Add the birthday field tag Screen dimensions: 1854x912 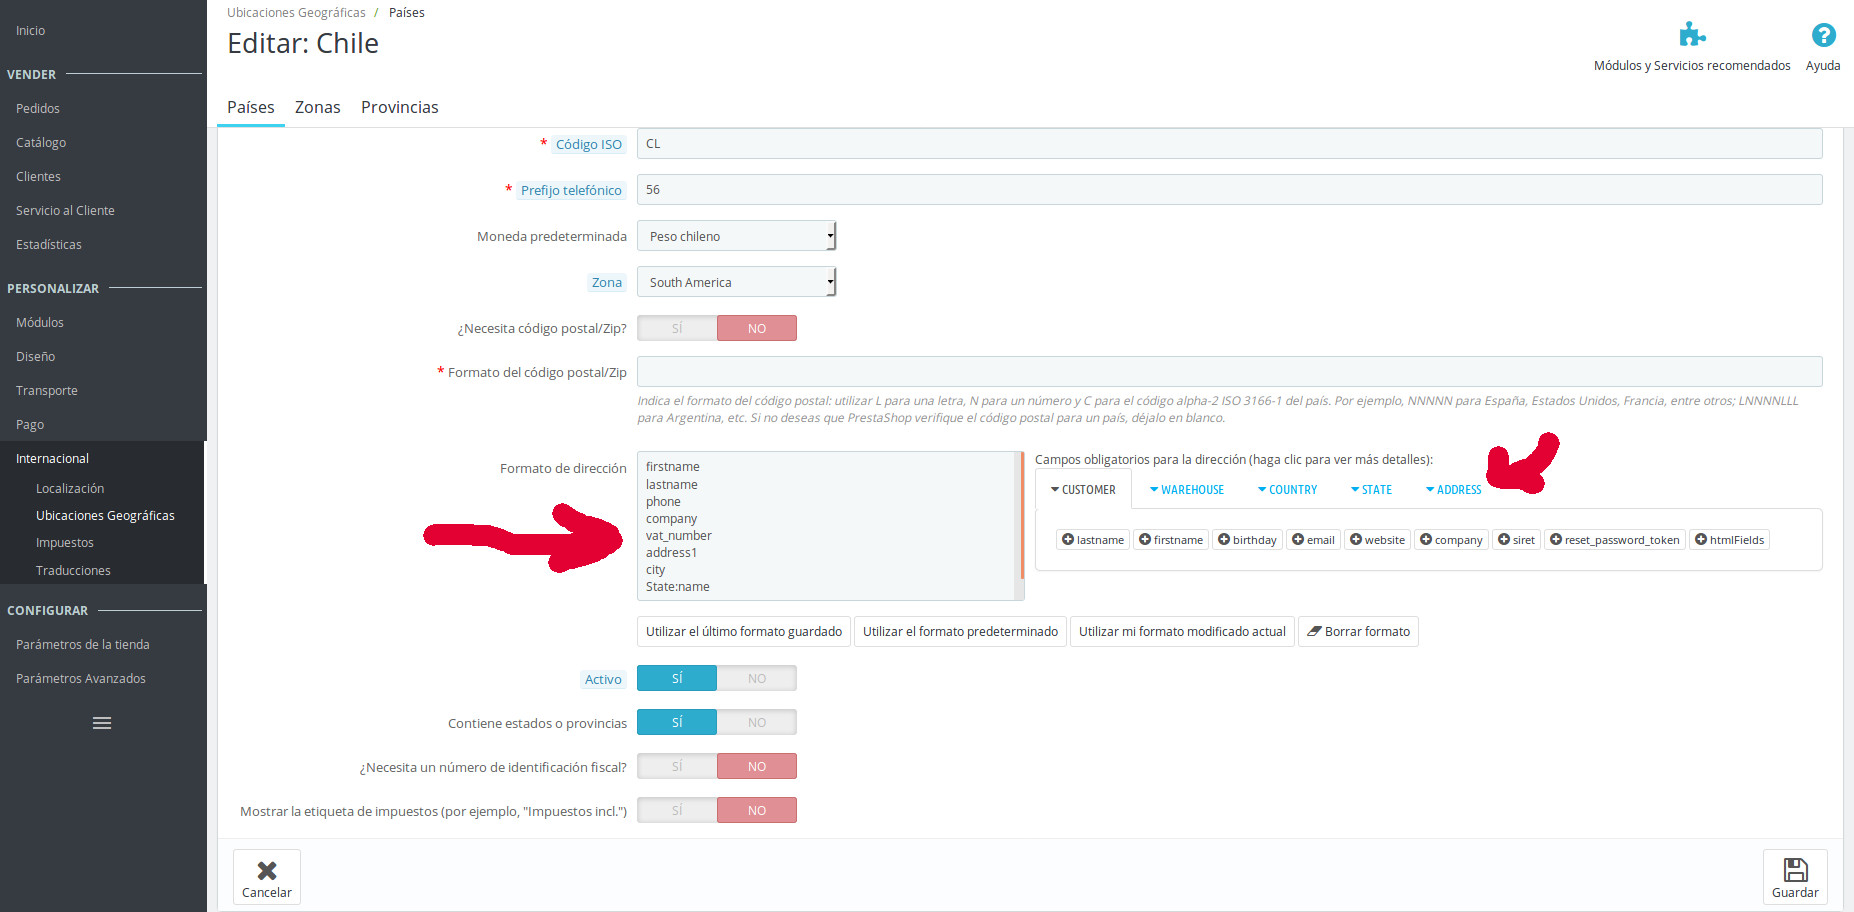click(x=1247, y=540)
